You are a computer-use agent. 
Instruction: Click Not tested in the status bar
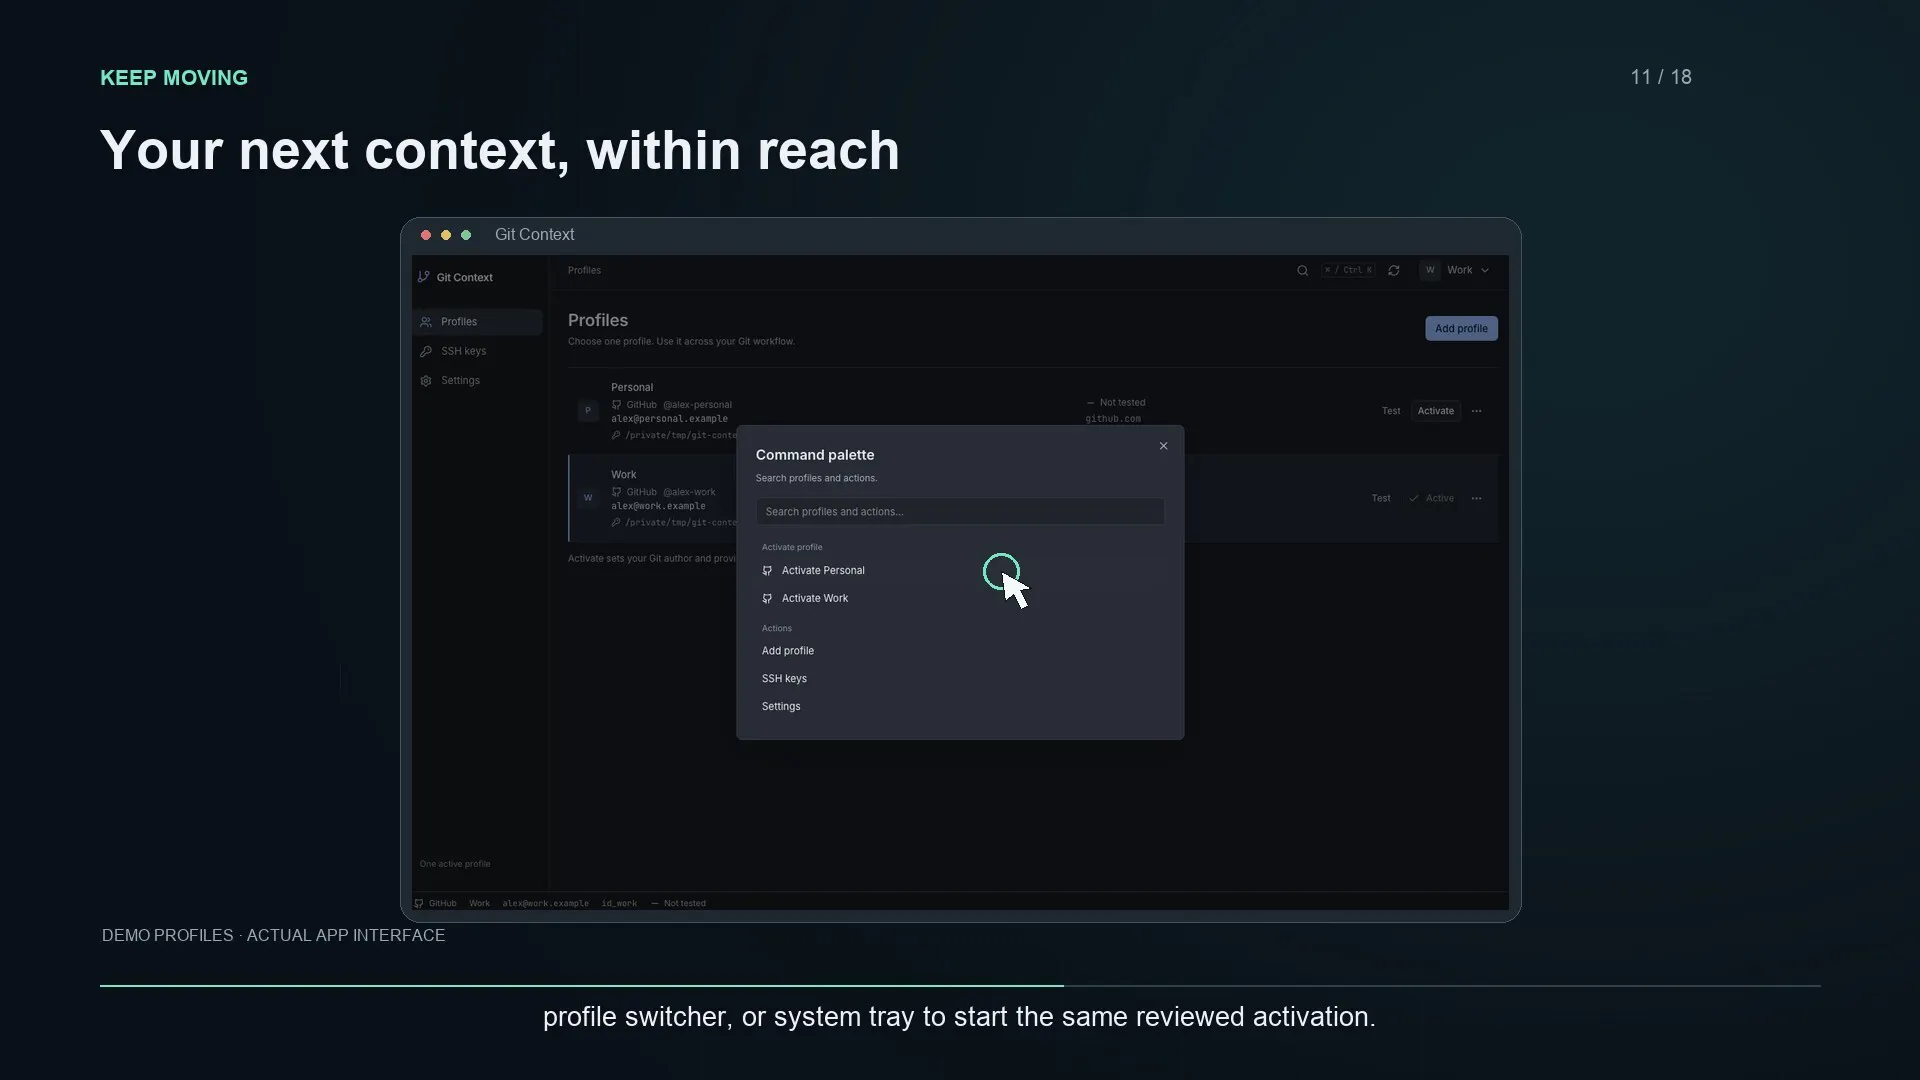[x=684, y=903]
